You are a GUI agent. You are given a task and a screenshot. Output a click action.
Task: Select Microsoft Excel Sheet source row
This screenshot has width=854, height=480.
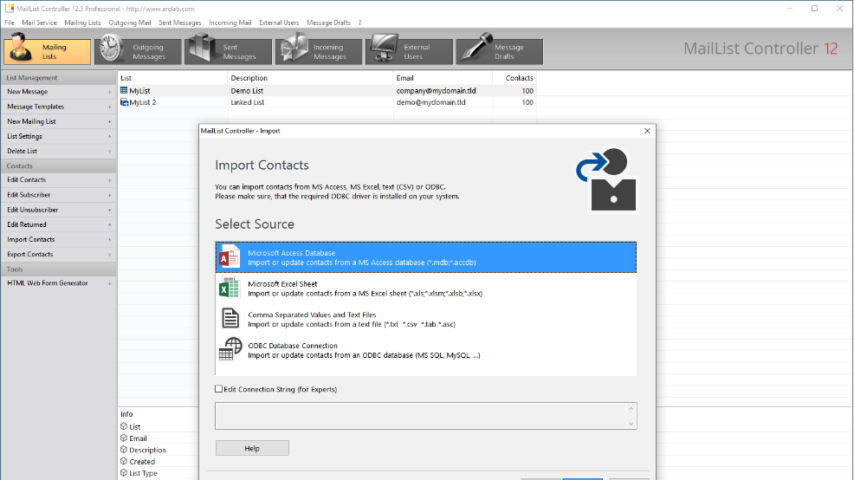pyautogui.click(x=426, y=288)
